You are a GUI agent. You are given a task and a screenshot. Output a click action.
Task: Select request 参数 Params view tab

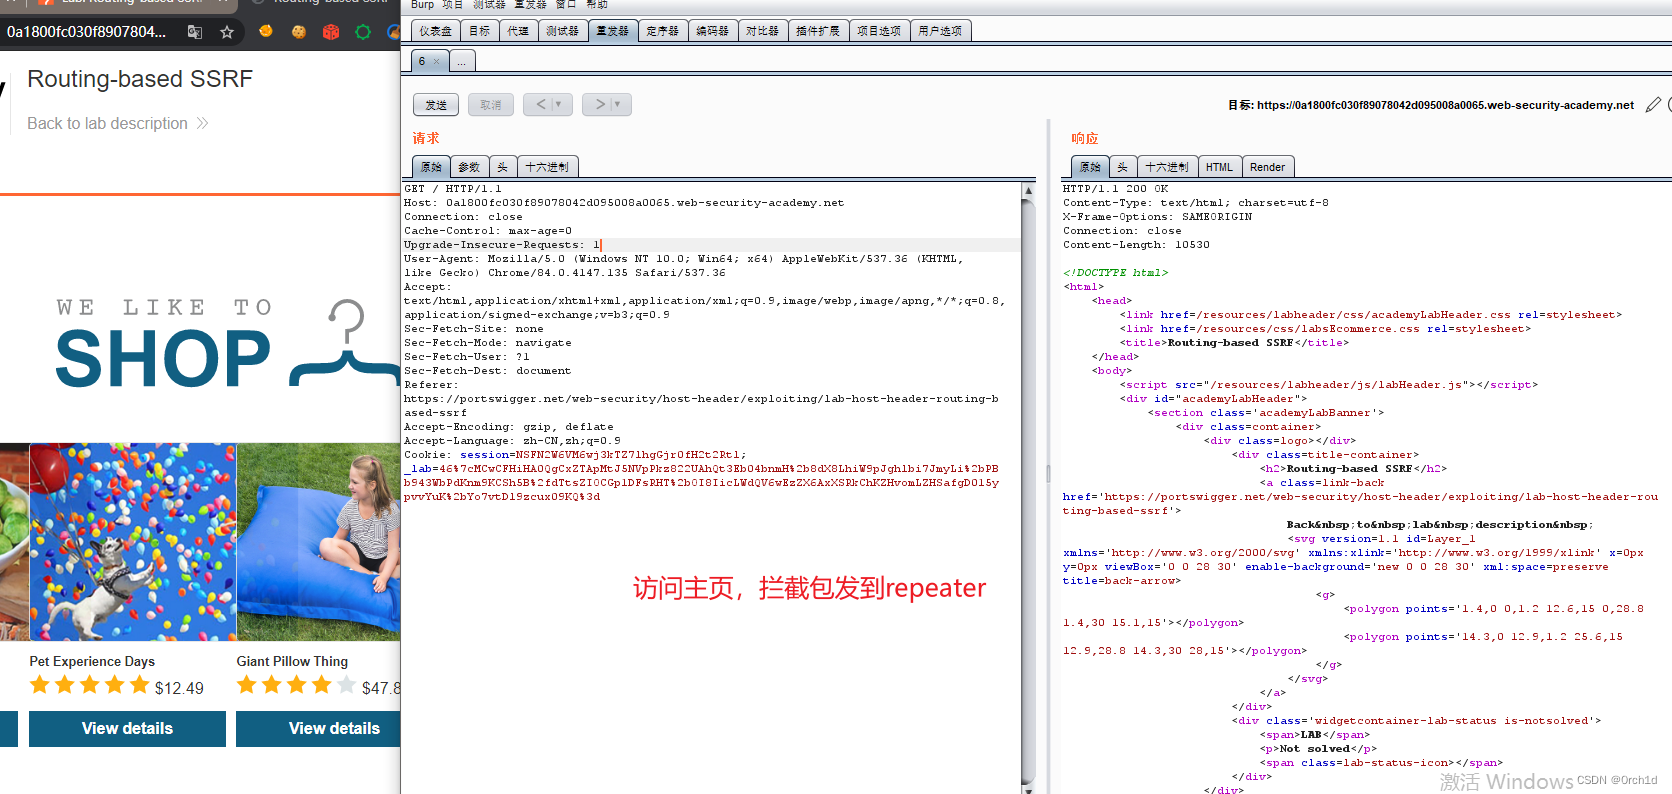(469, 167)
